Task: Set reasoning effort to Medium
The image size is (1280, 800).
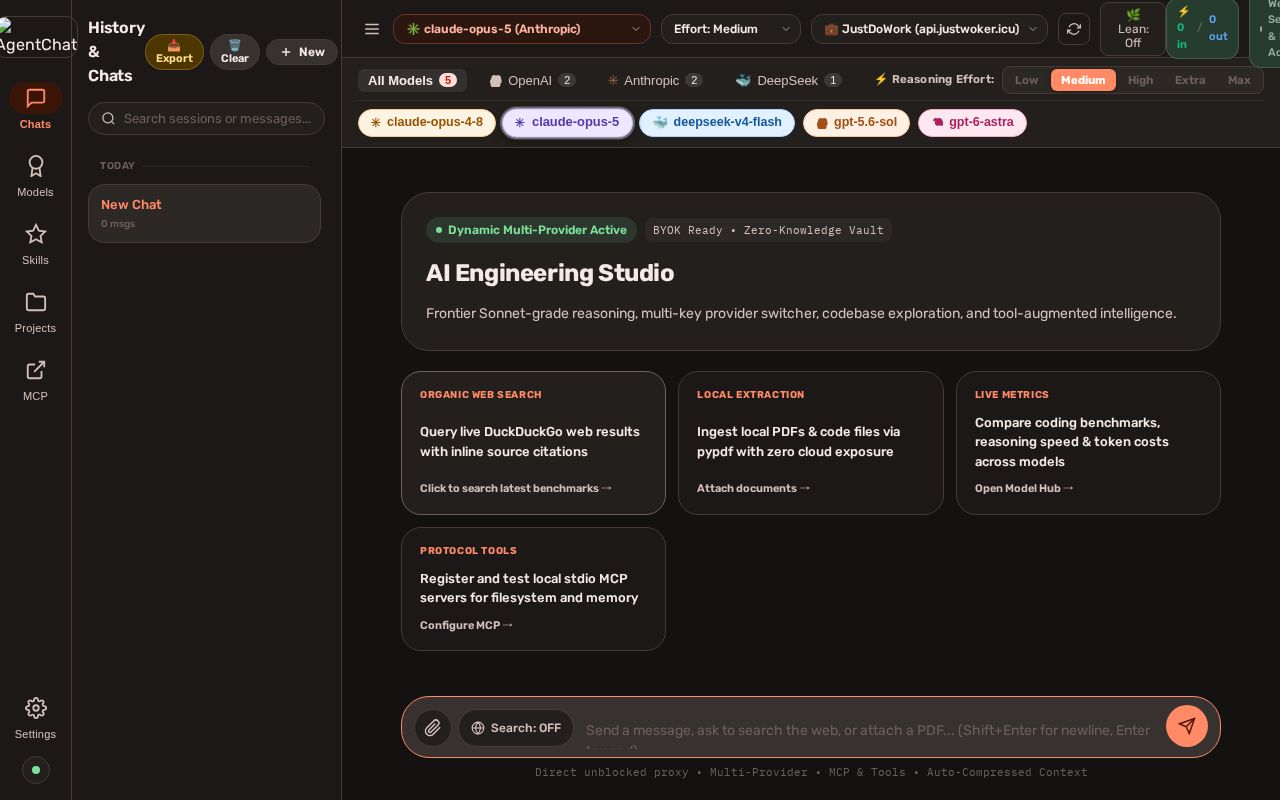Action: point(1083,80)
